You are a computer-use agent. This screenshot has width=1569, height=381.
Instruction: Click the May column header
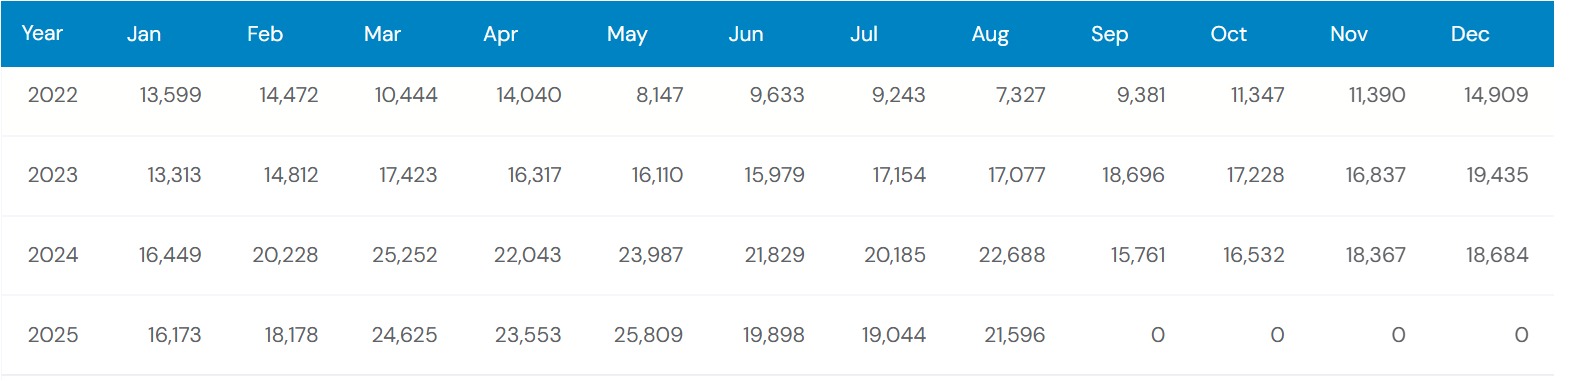(627, 35)
